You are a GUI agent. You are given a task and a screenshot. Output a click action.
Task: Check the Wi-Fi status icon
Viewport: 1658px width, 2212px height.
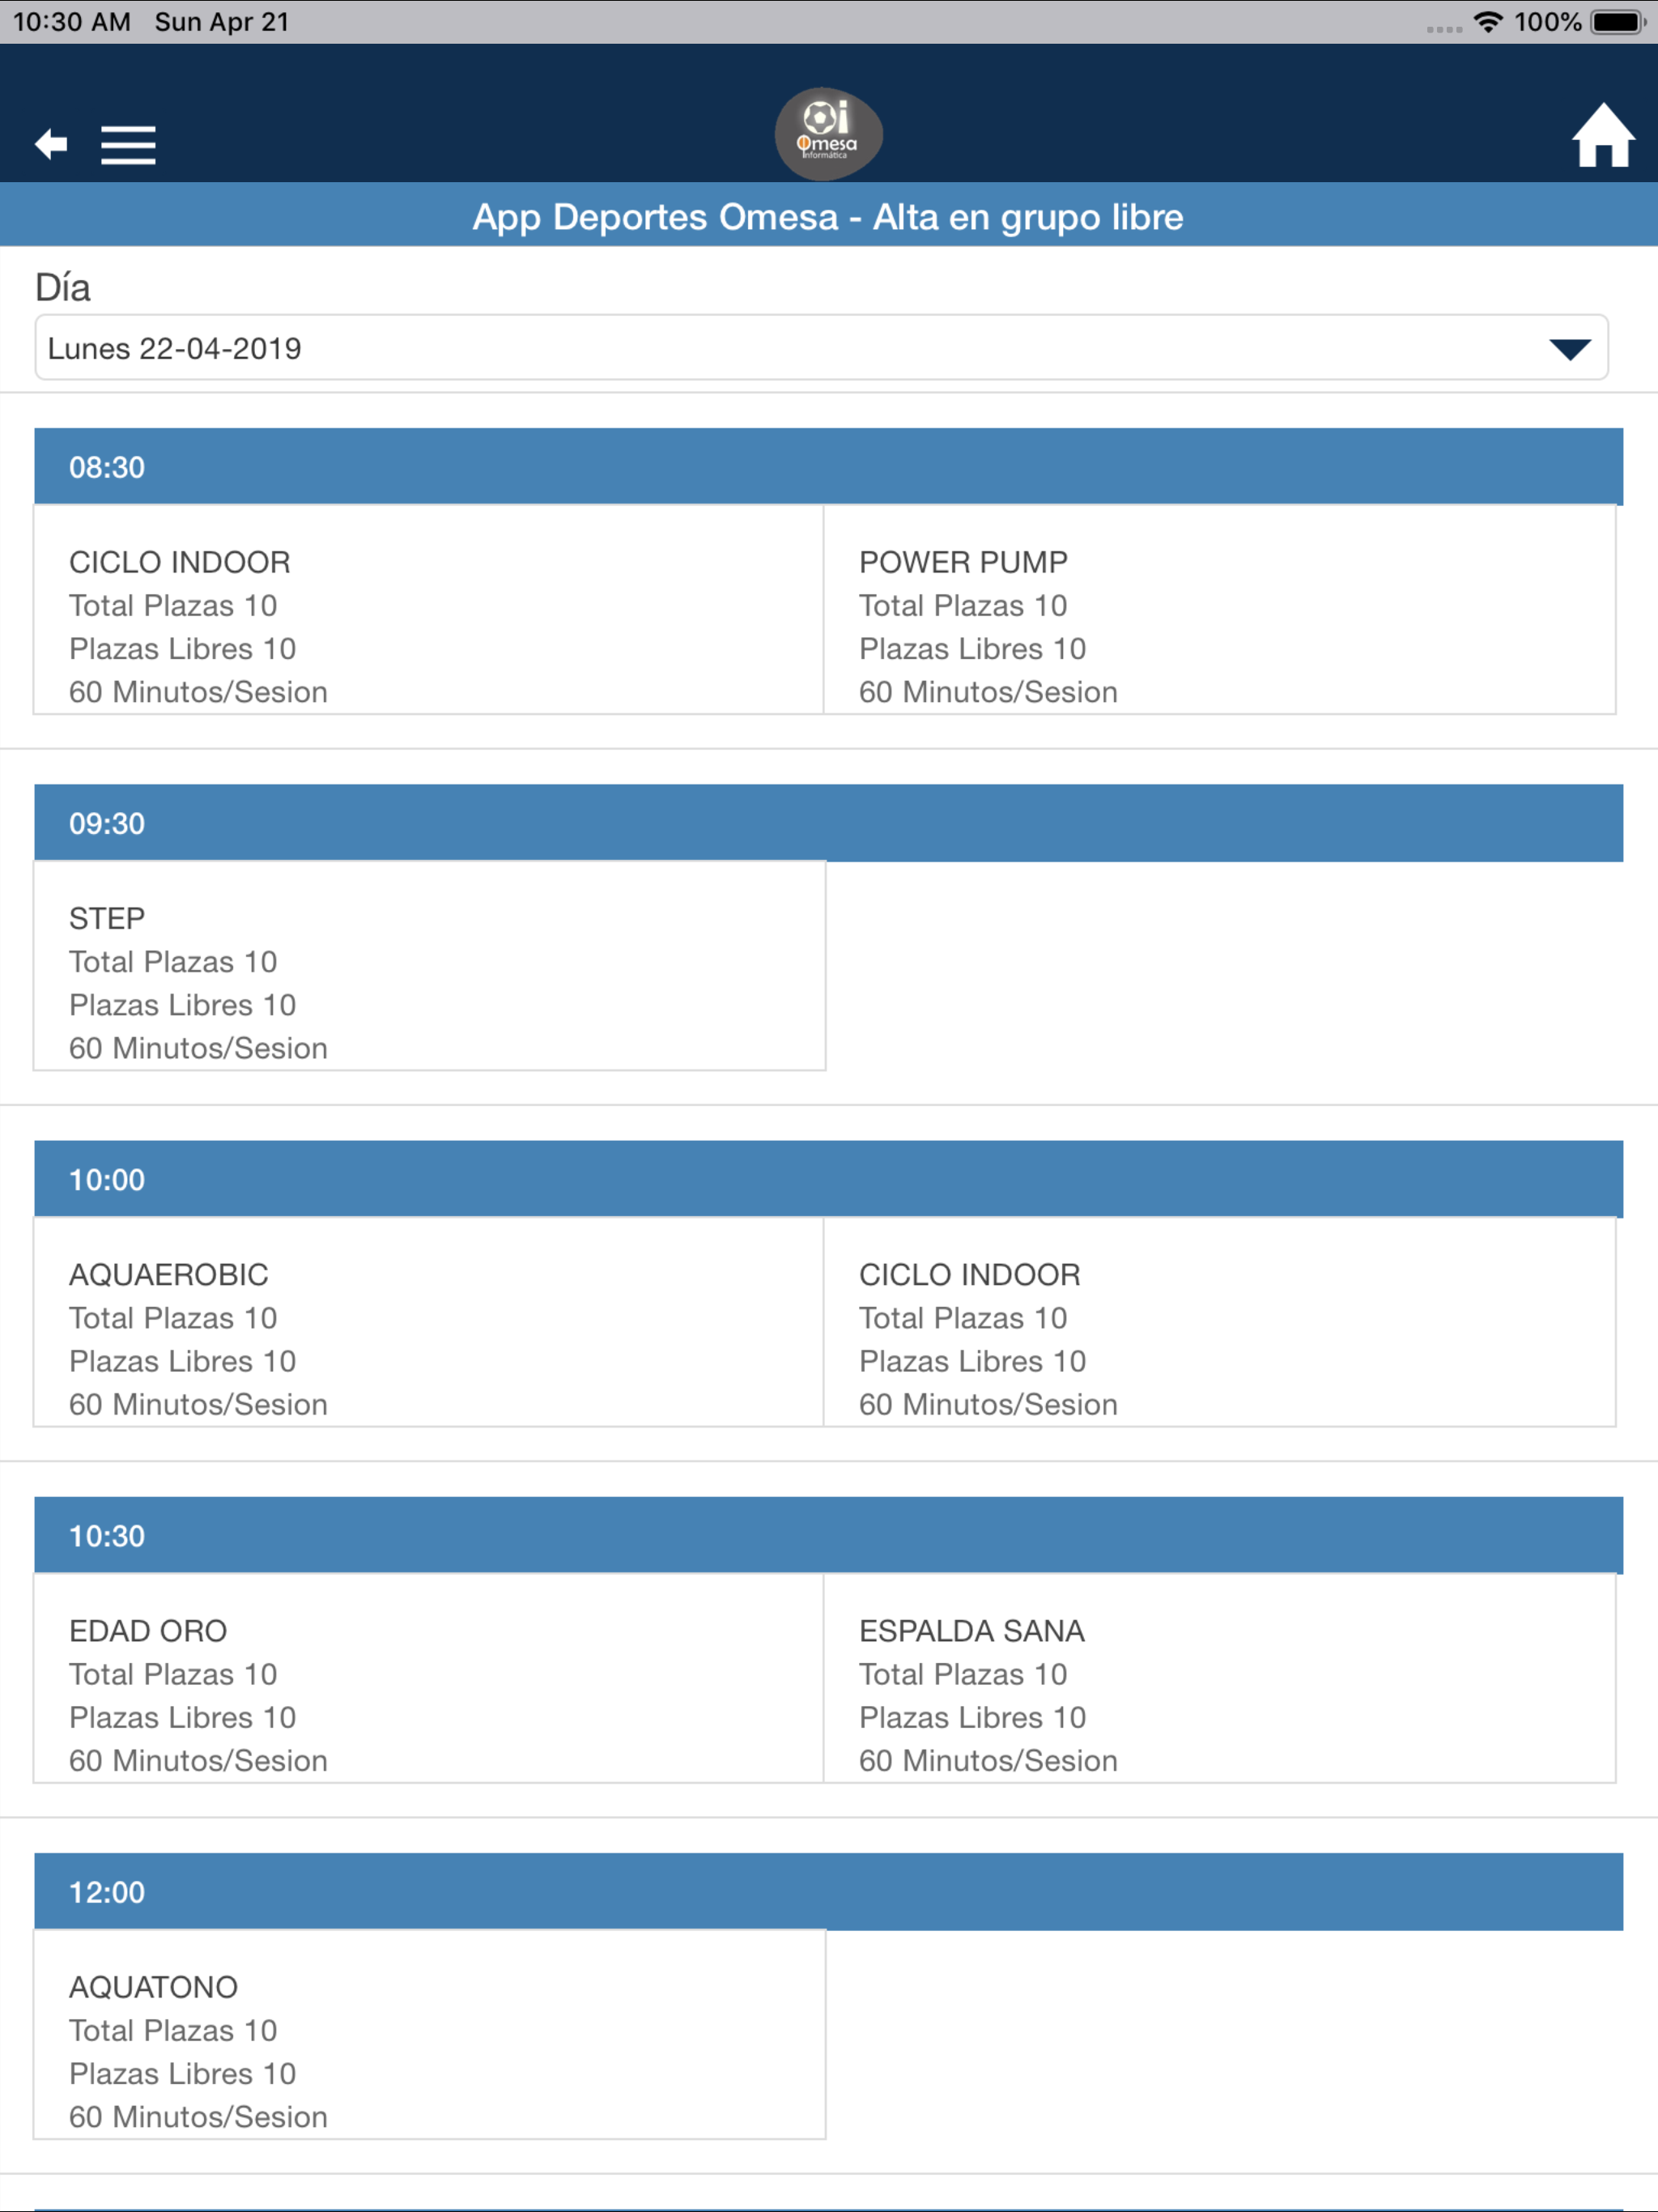coord(1488,22)
